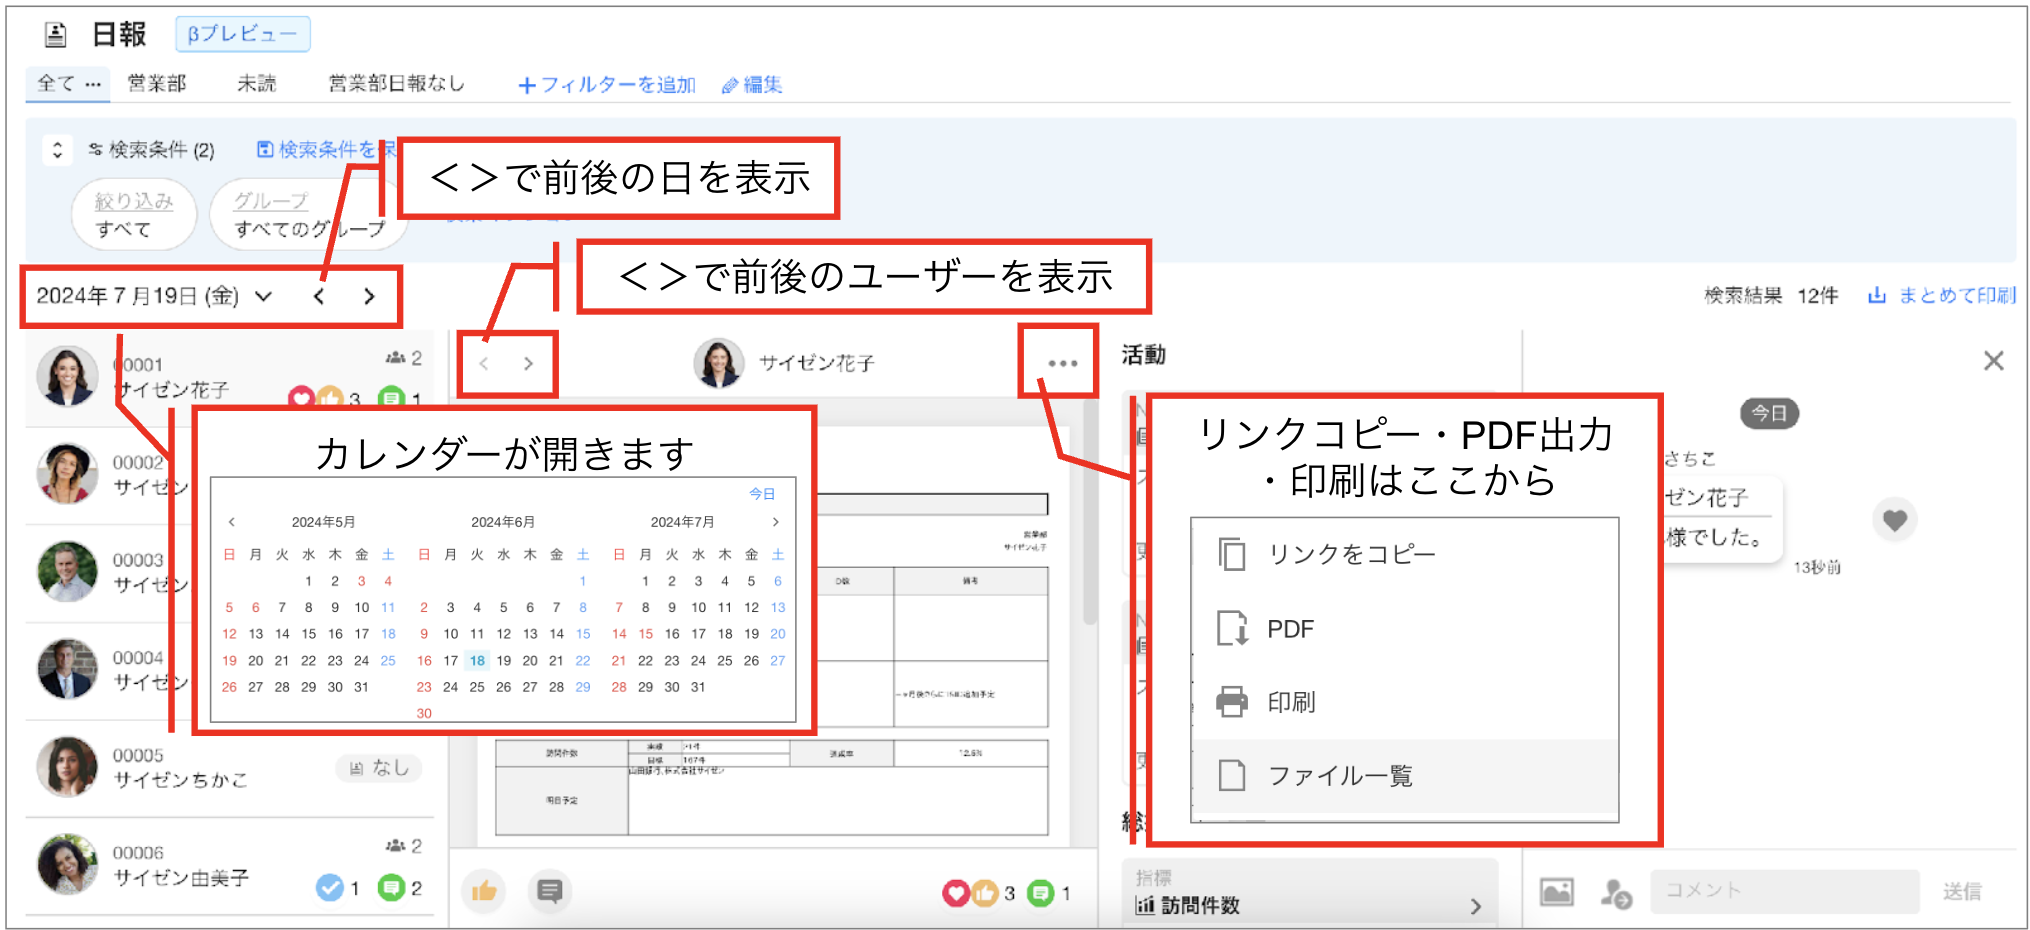
Task: Open the βプレビュー badge
Action: pos(242,34)
